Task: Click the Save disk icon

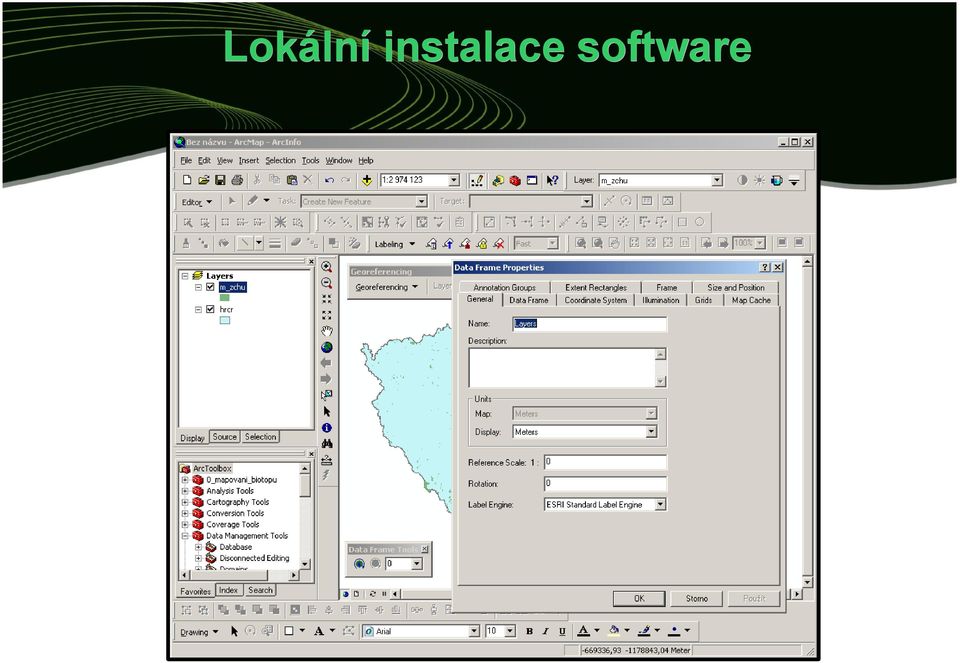Action: tap(220, 180)
